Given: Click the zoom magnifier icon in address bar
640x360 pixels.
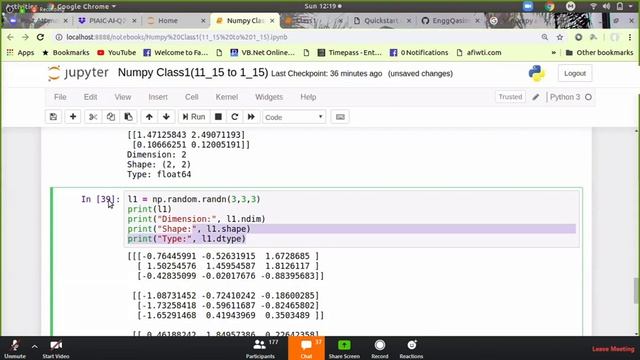Looking at the screenshot, I should (544, 37).
